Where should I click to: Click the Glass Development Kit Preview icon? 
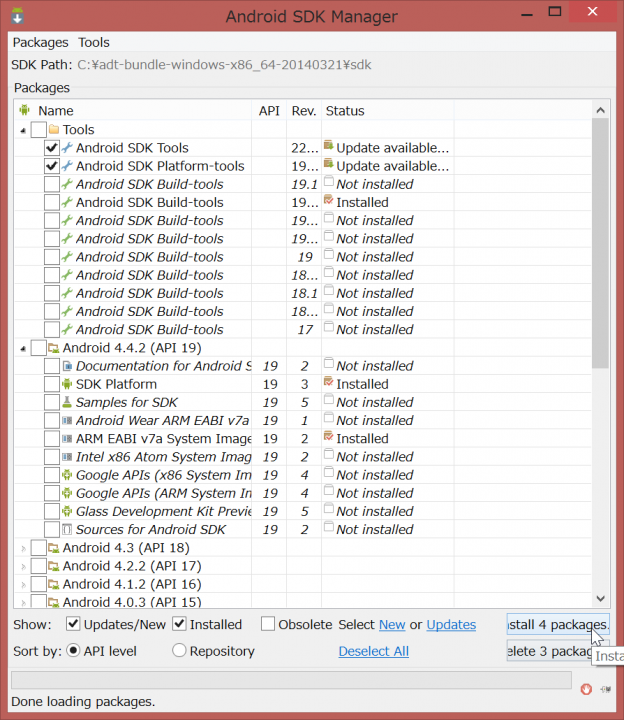(x=67, y=511)
